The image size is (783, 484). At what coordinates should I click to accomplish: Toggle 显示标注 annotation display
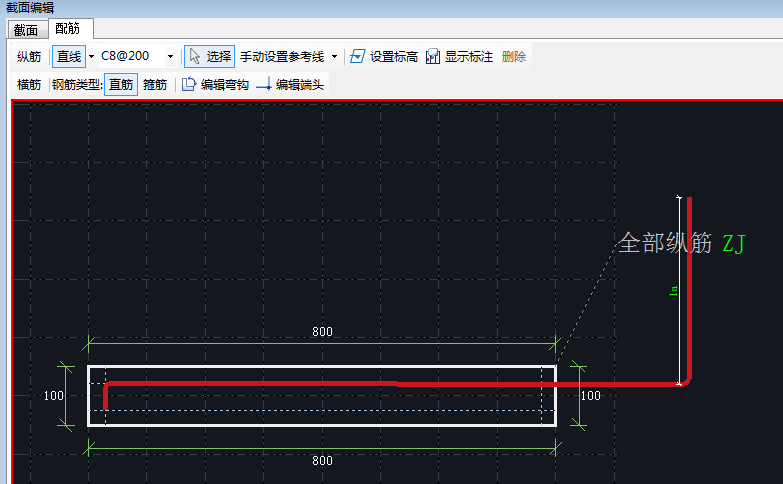459,56
